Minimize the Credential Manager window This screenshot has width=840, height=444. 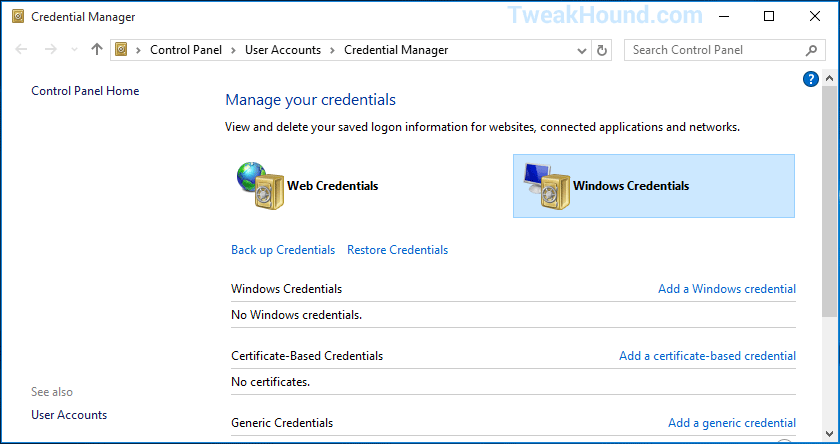click(723, 17)
